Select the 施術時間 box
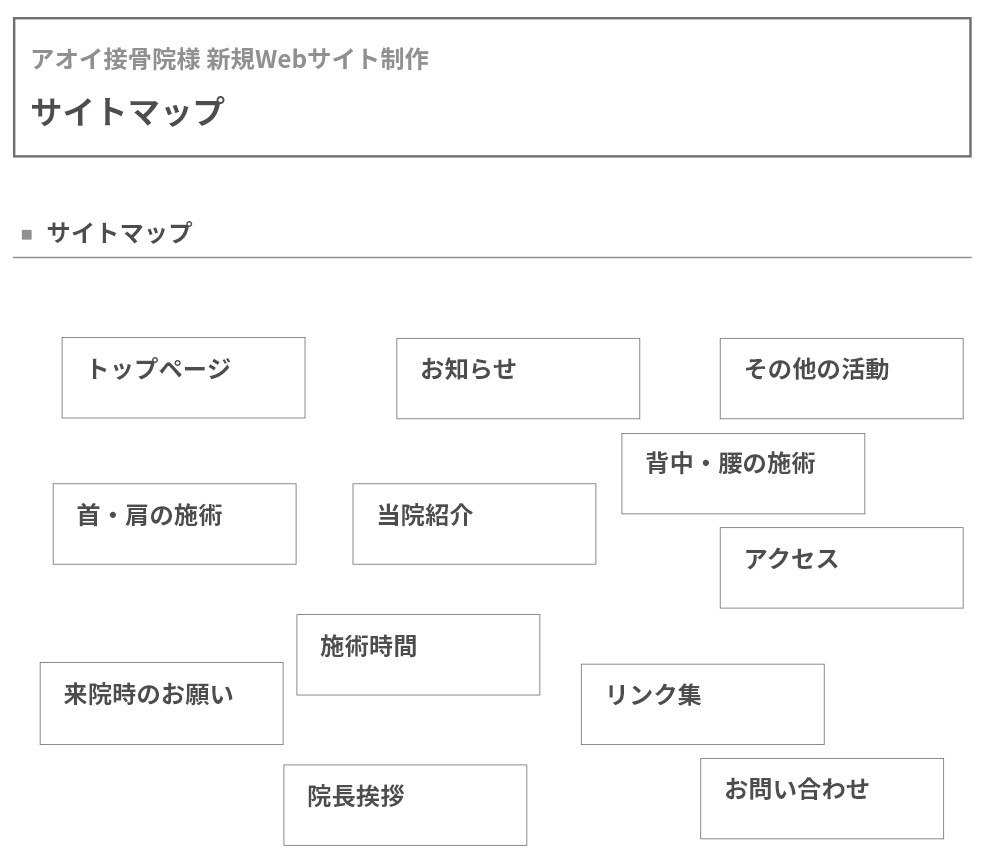 click(x=418, y=654)
